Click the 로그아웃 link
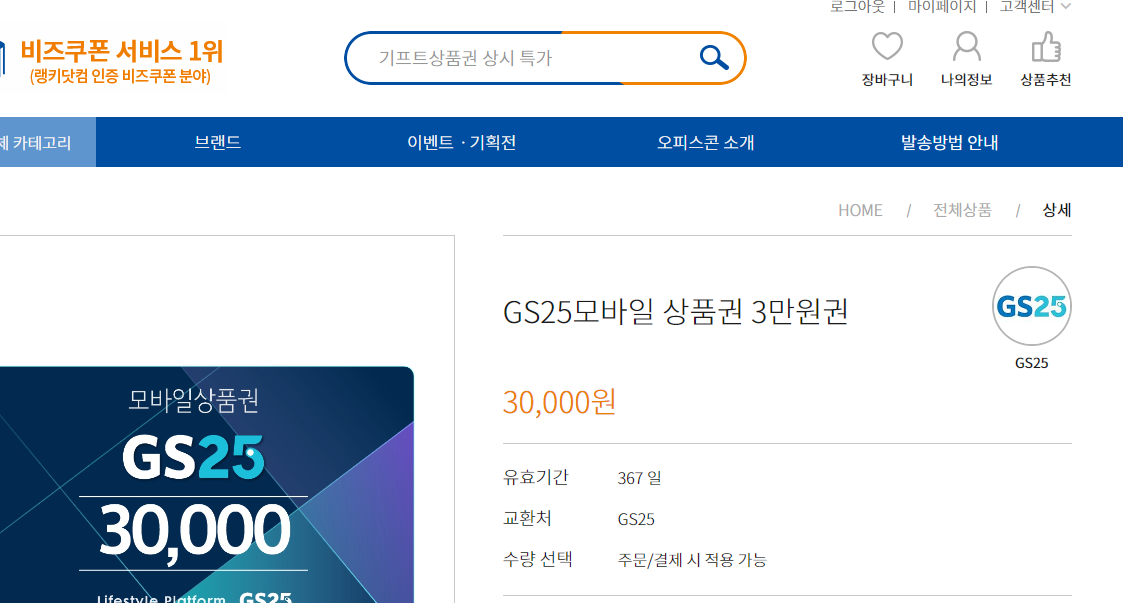Screen dimensions: 1123x603 [x=857, y=6]
